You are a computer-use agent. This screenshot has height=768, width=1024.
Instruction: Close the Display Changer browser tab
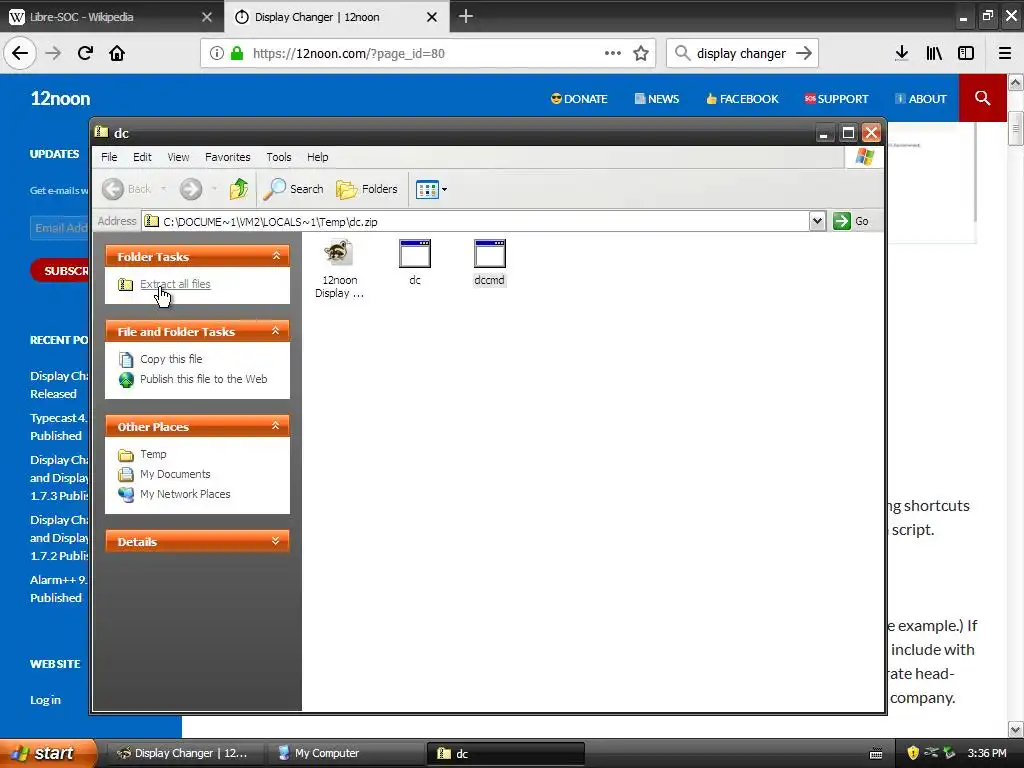(x=432, y=17)
